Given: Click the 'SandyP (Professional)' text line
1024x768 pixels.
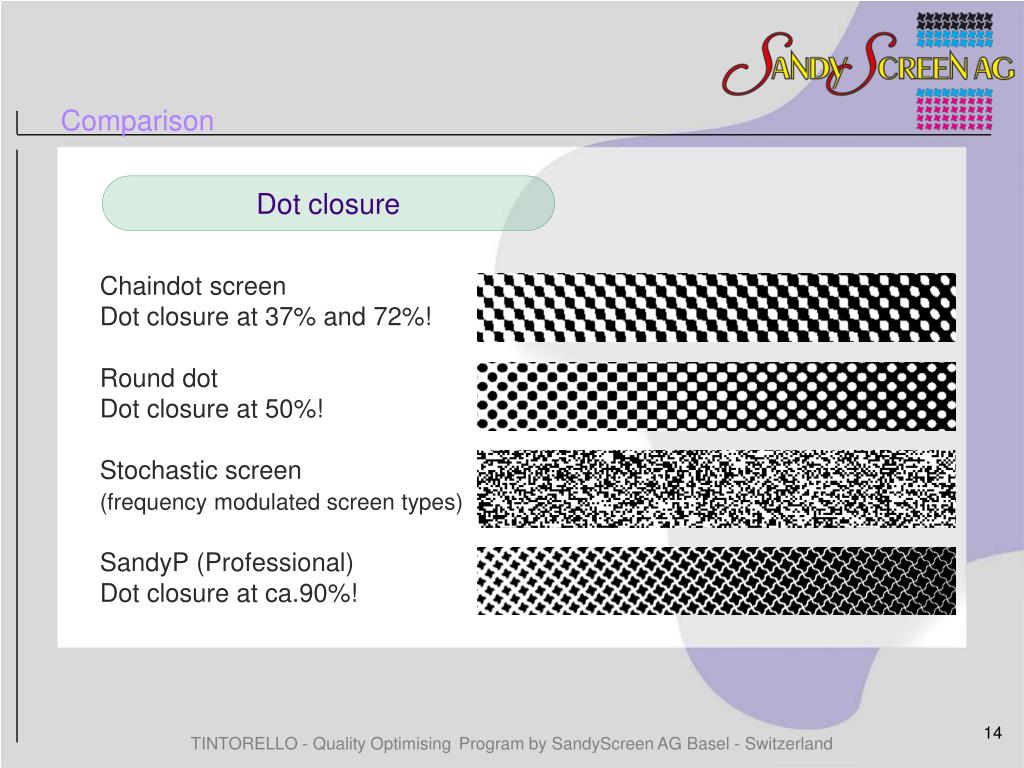Looking at the screenshot, I should pyautogui.click(x=227, y=562).
